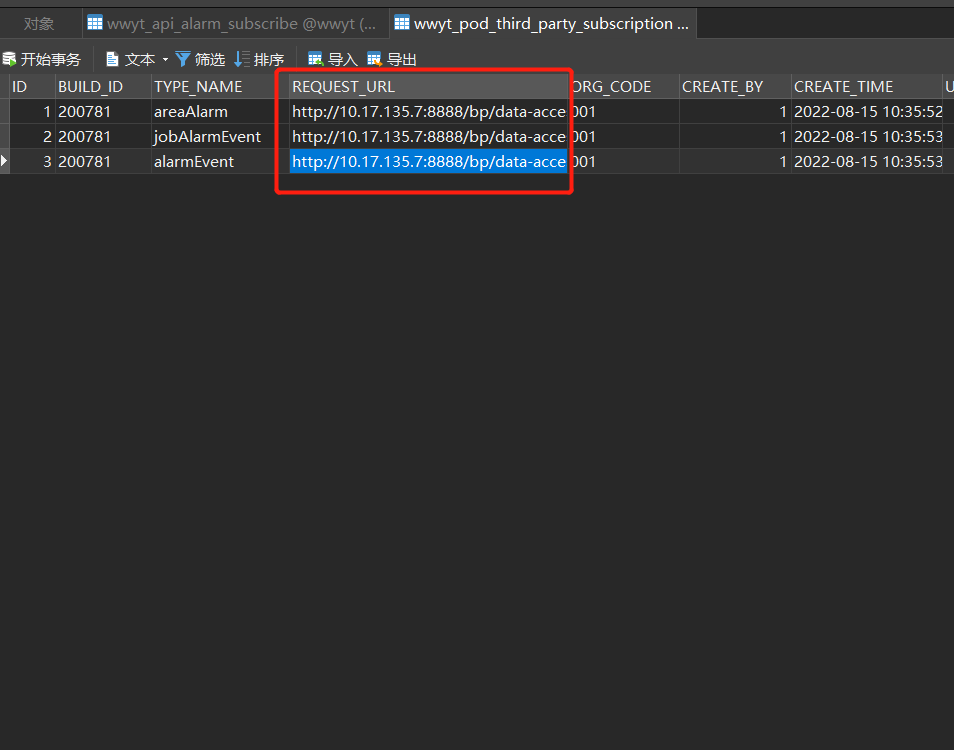
Task: Click the Begin Transaction (开始事务) icon
Action: point(9,59)
